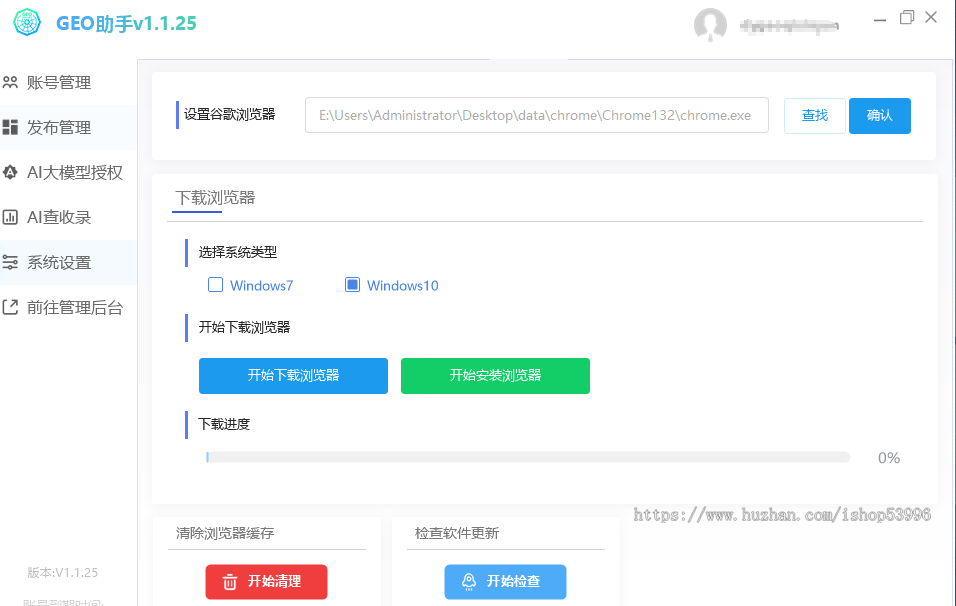
Task: Switch to the 下载浏览器 tab
Action: [215, 197]
